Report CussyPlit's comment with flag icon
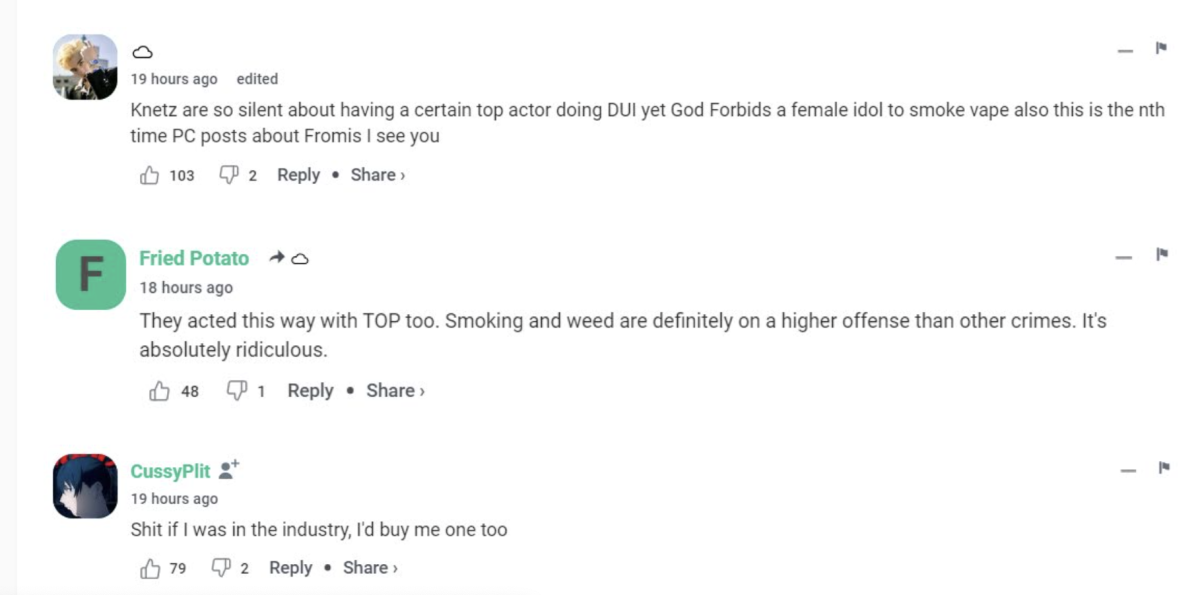Viewport: 1200px width, 595px height. (x=1163, y=467)
